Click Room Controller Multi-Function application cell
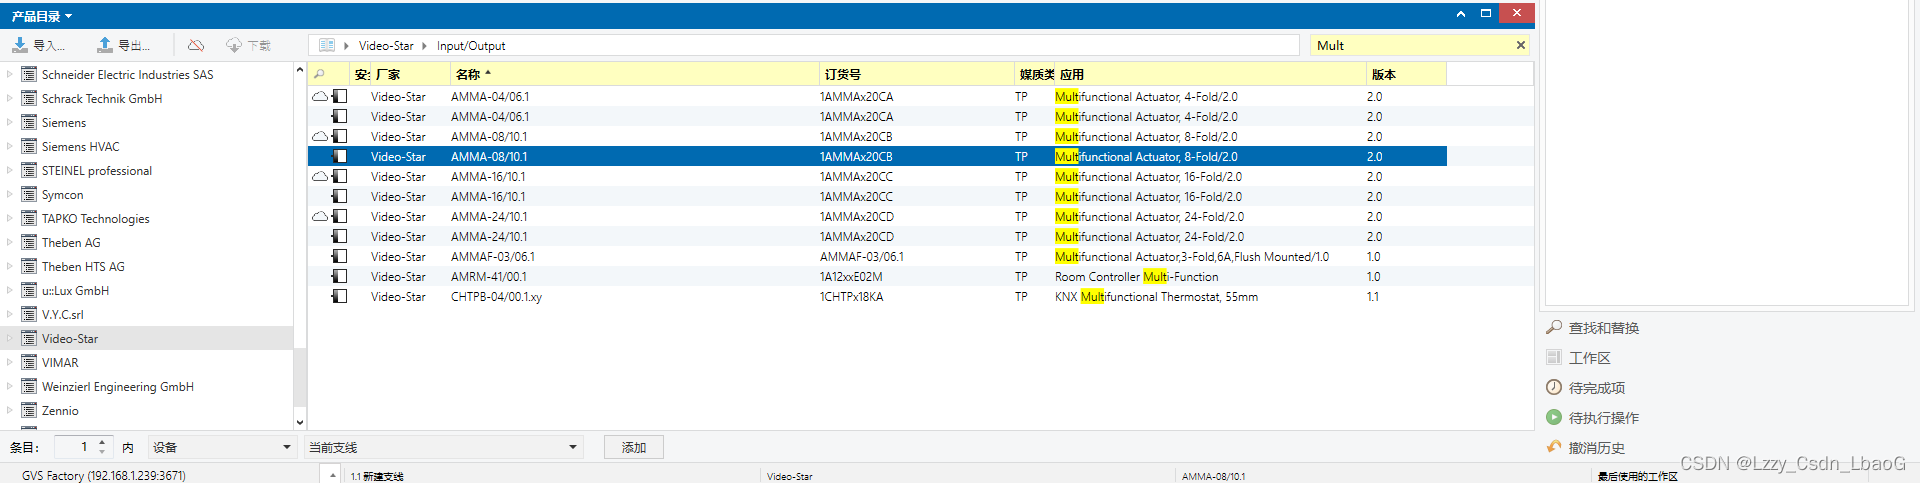This screenshot has height=483, width=1920. [x=1136, y=277]
